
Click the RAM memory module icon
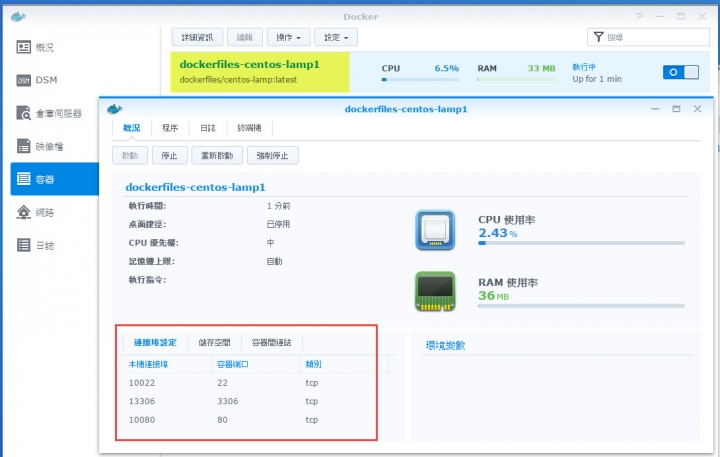(435, 291)
